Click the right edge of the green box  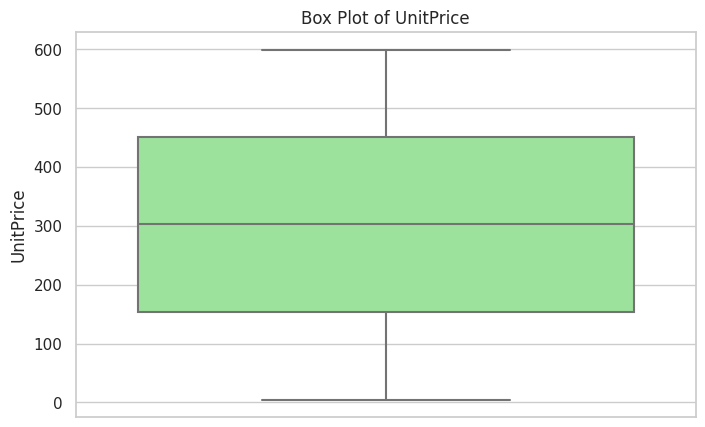[634, 224]
